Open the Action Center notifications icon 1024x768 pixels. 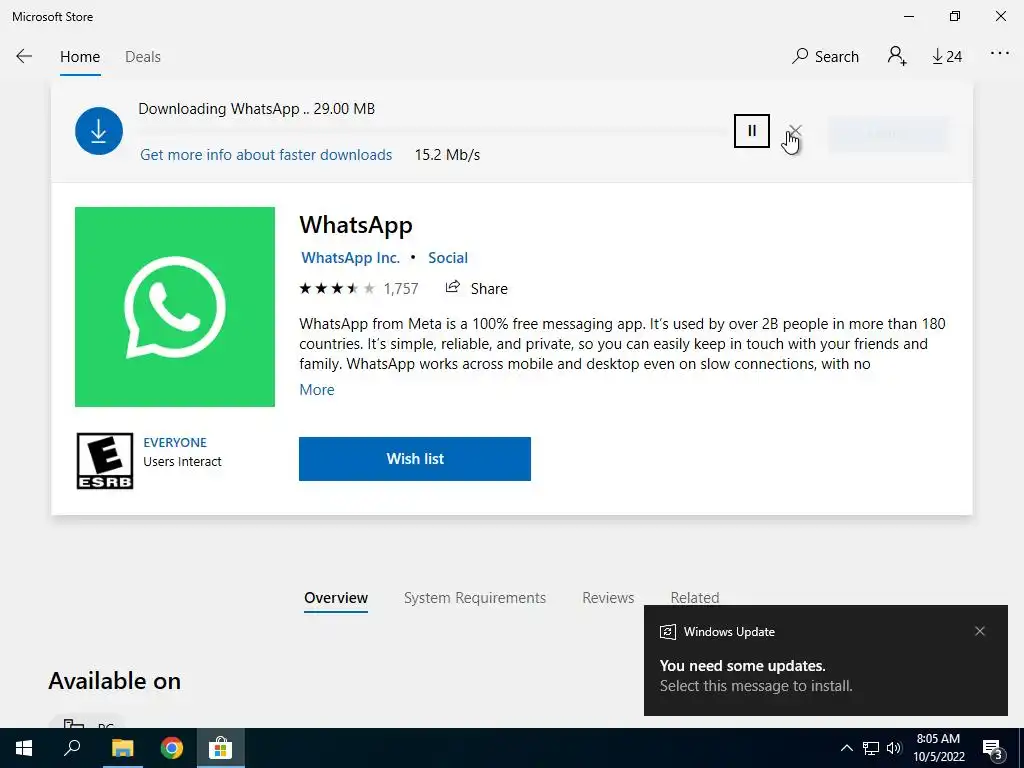pyautogui.click(x=992, y=749)
